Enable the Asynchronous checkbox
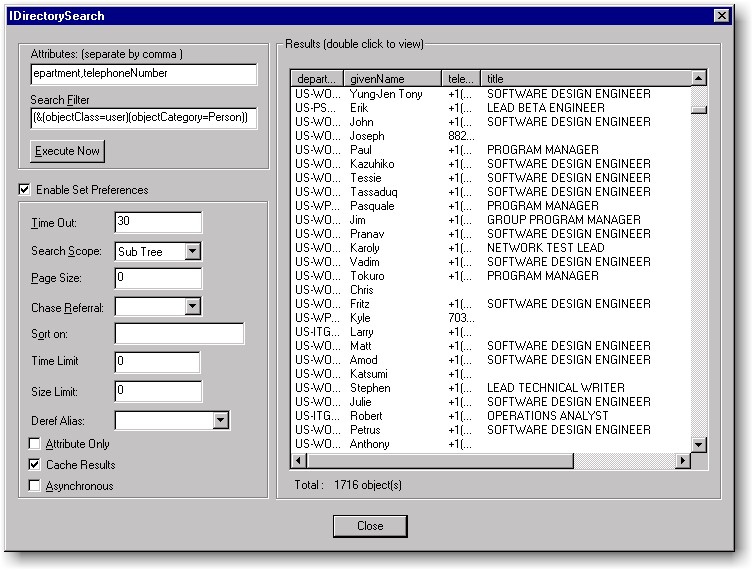Viewport: 753px width, 570px height. coord(35,486)
